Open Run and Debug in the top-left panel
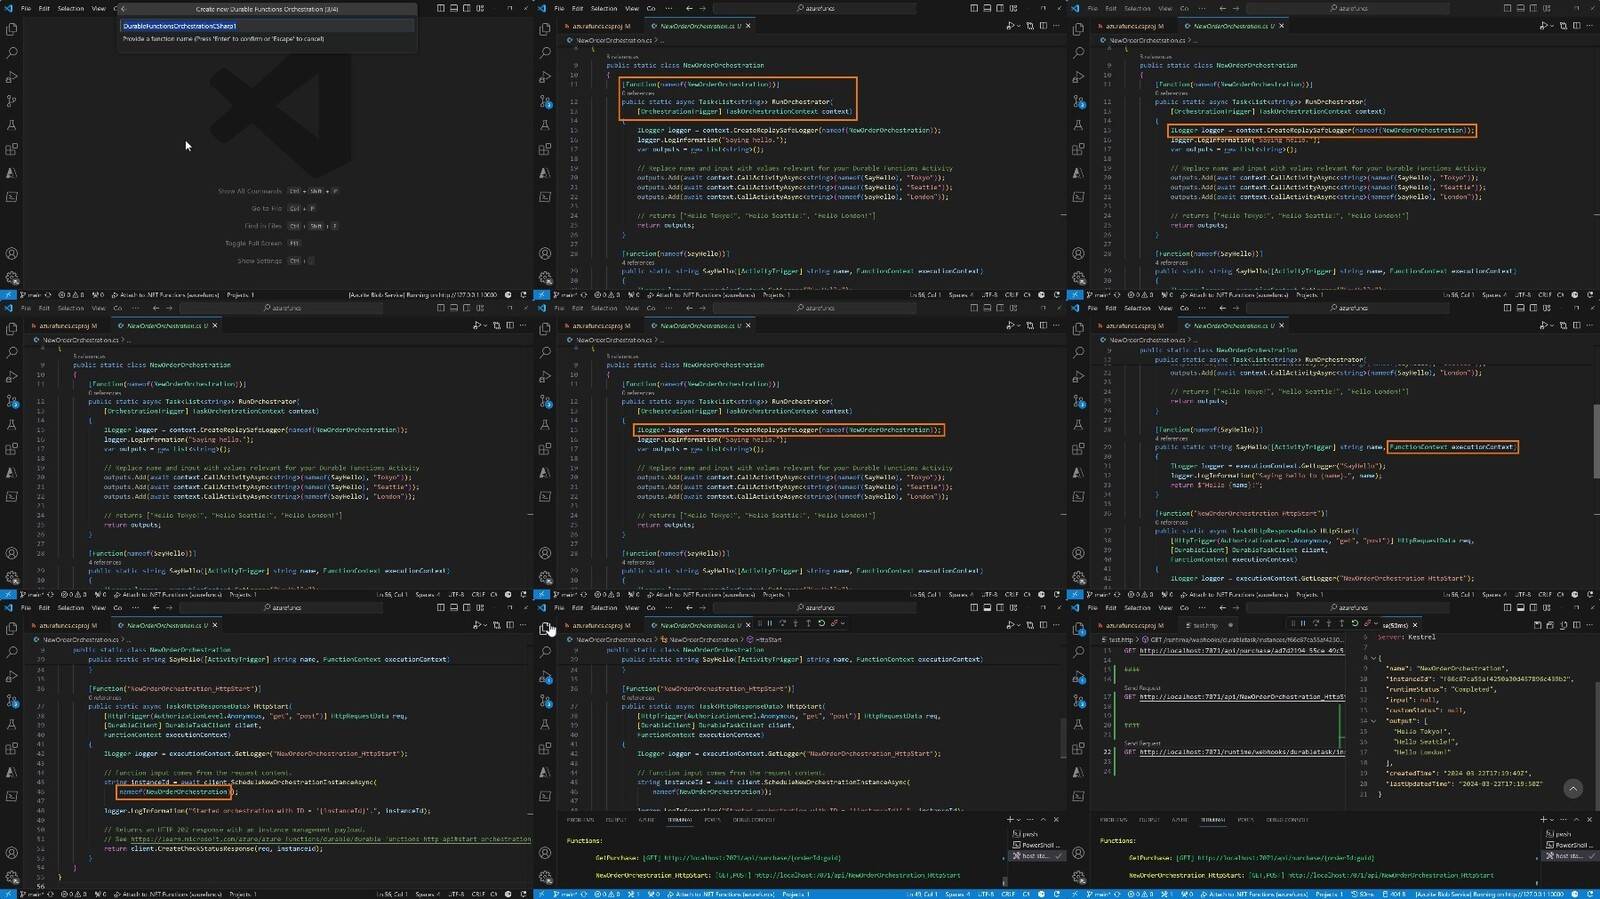This screenshot has width=1600, height=899. tap(12, 77)
